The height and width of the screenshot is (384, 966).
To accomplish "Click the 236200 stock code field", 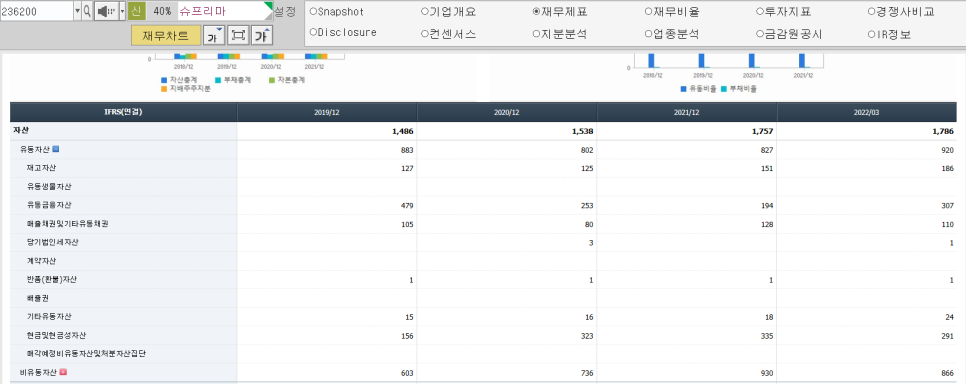I will 36,11.
